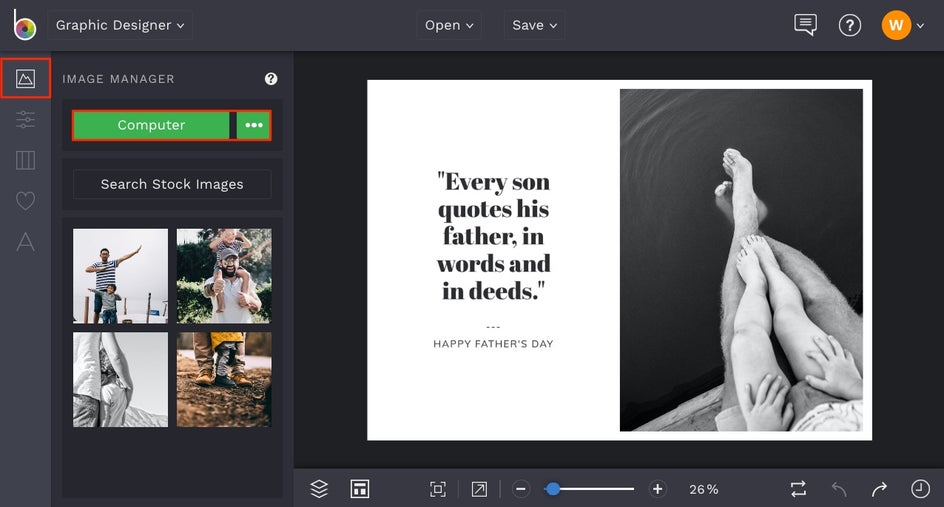Open the Image Manager sidebar tab
The height and width of the screenshot is (507, 944).
pos(25,78)
